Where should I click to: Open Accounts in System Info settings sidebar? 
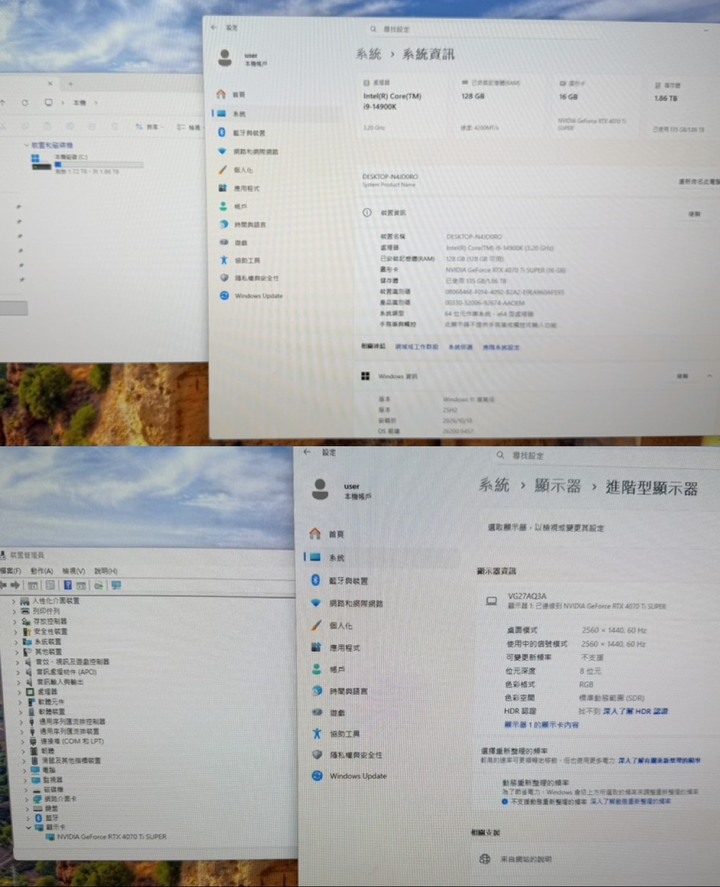[x=234, y=206]
